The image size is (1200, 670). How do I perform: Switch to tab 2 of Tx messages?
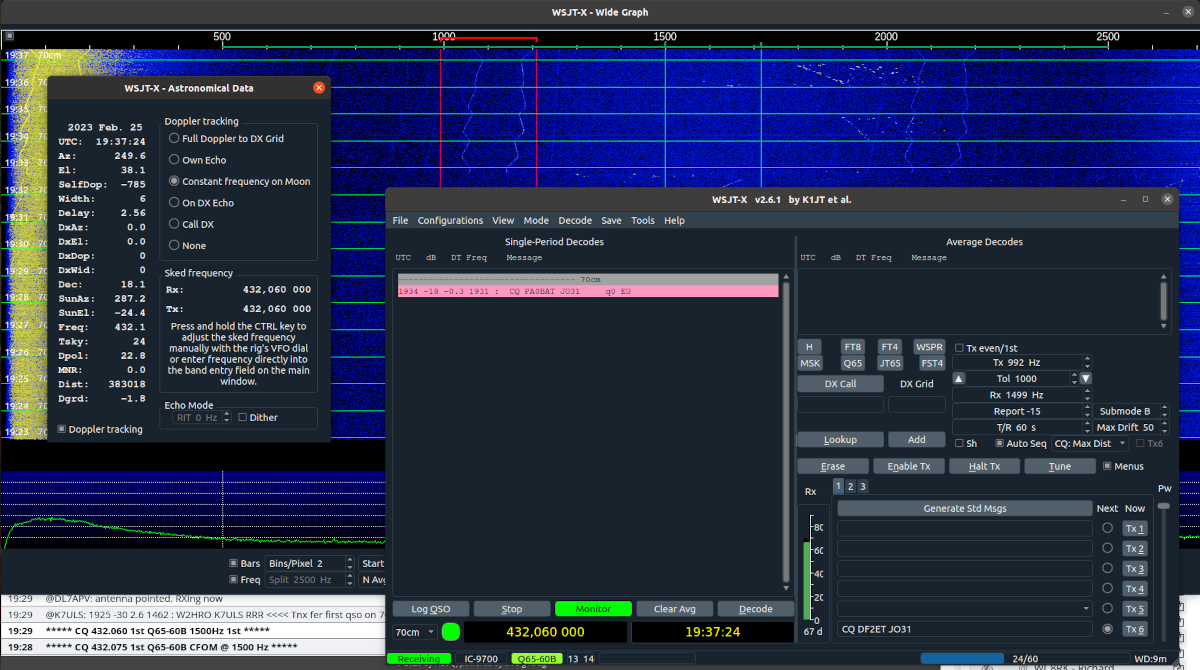click(x=850, y=486)
